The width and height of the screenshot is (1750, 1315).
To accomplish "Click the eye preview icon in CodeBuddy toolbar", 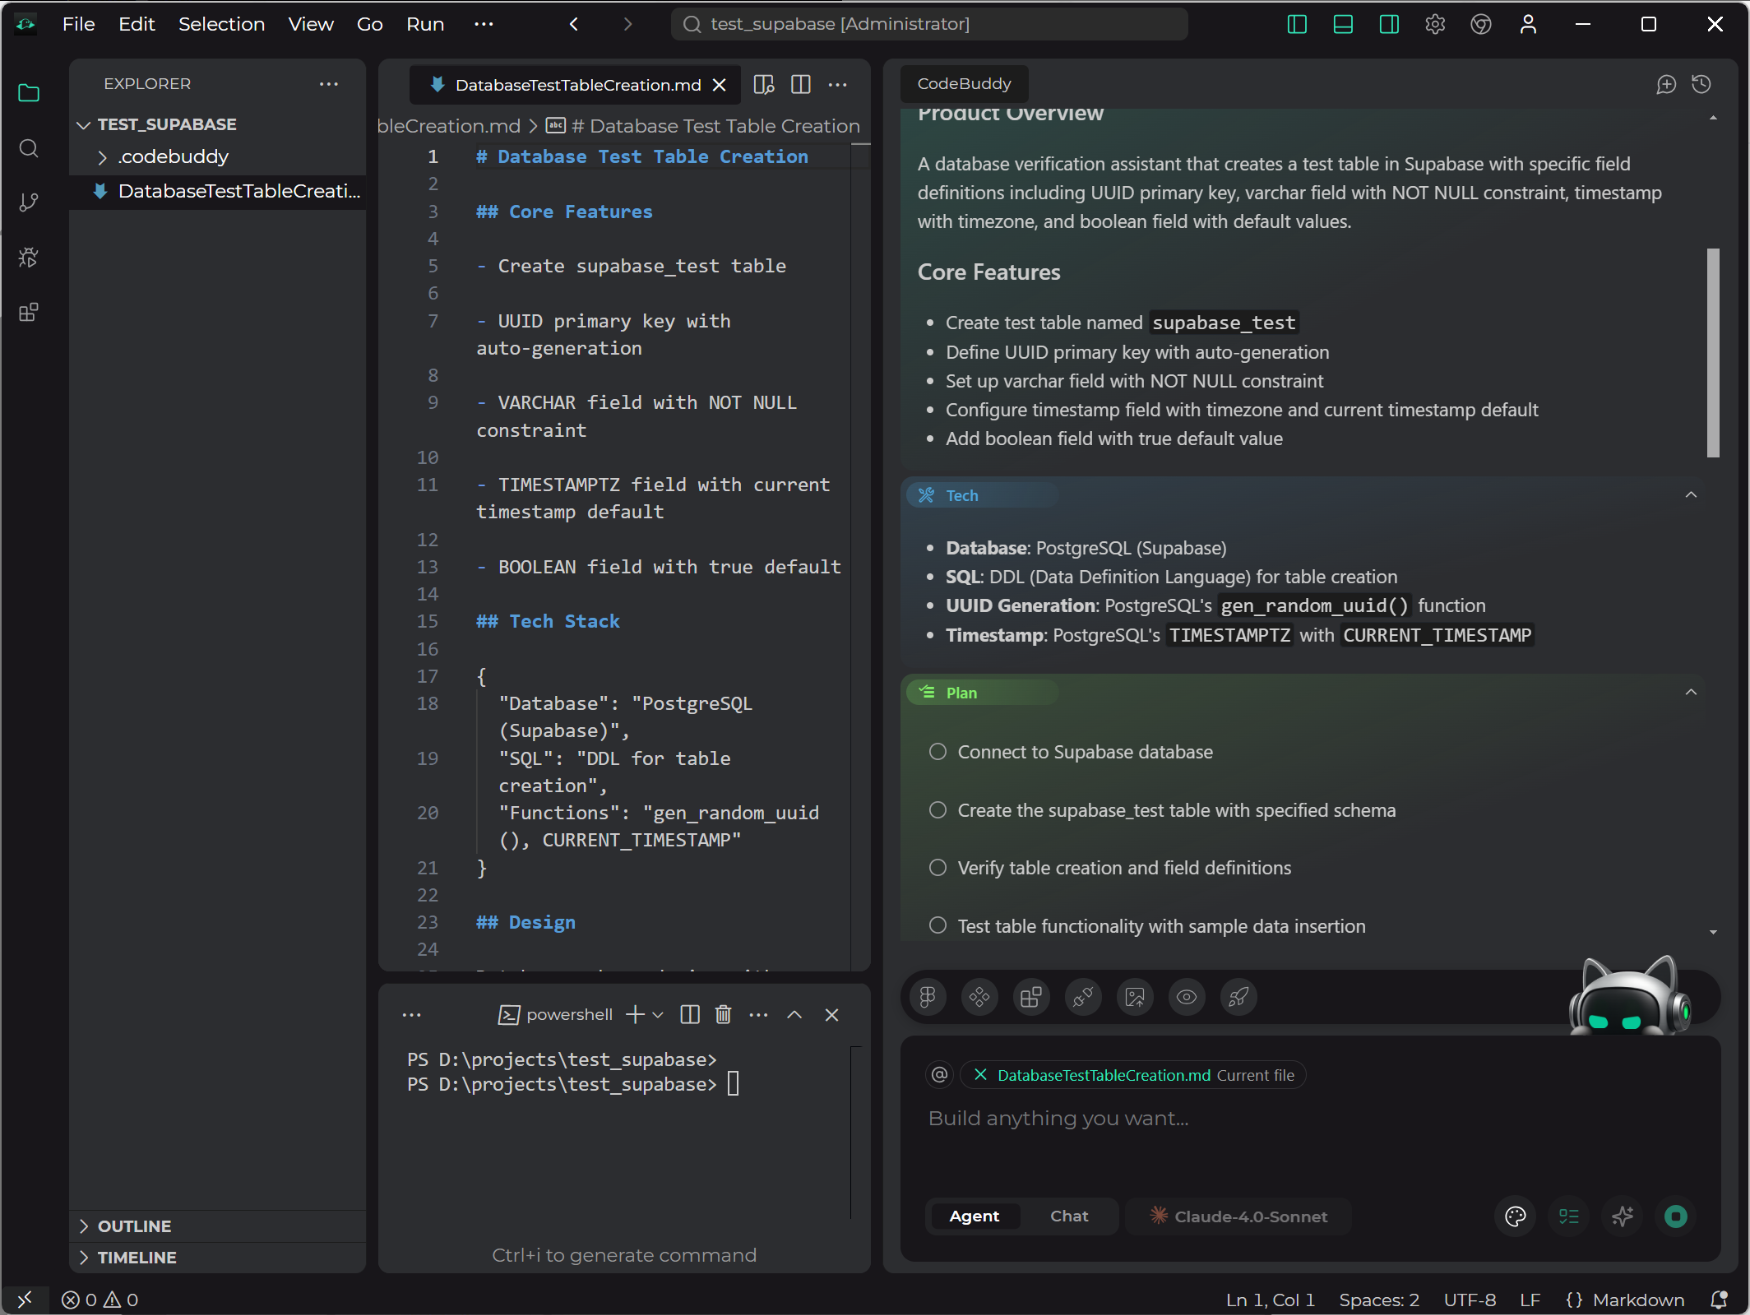I will click(x=1186, y=997).
